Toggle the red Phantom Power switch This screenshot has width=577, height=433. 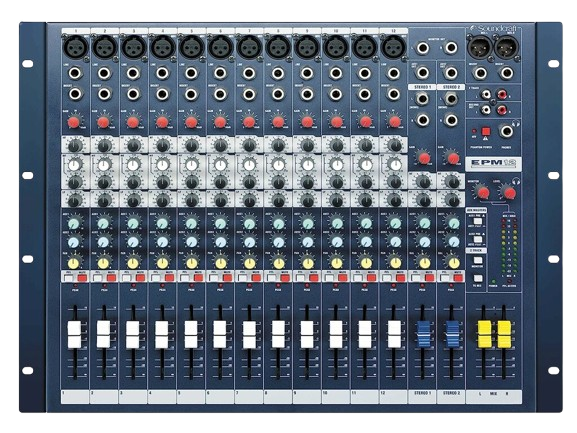tap(486, 131)
